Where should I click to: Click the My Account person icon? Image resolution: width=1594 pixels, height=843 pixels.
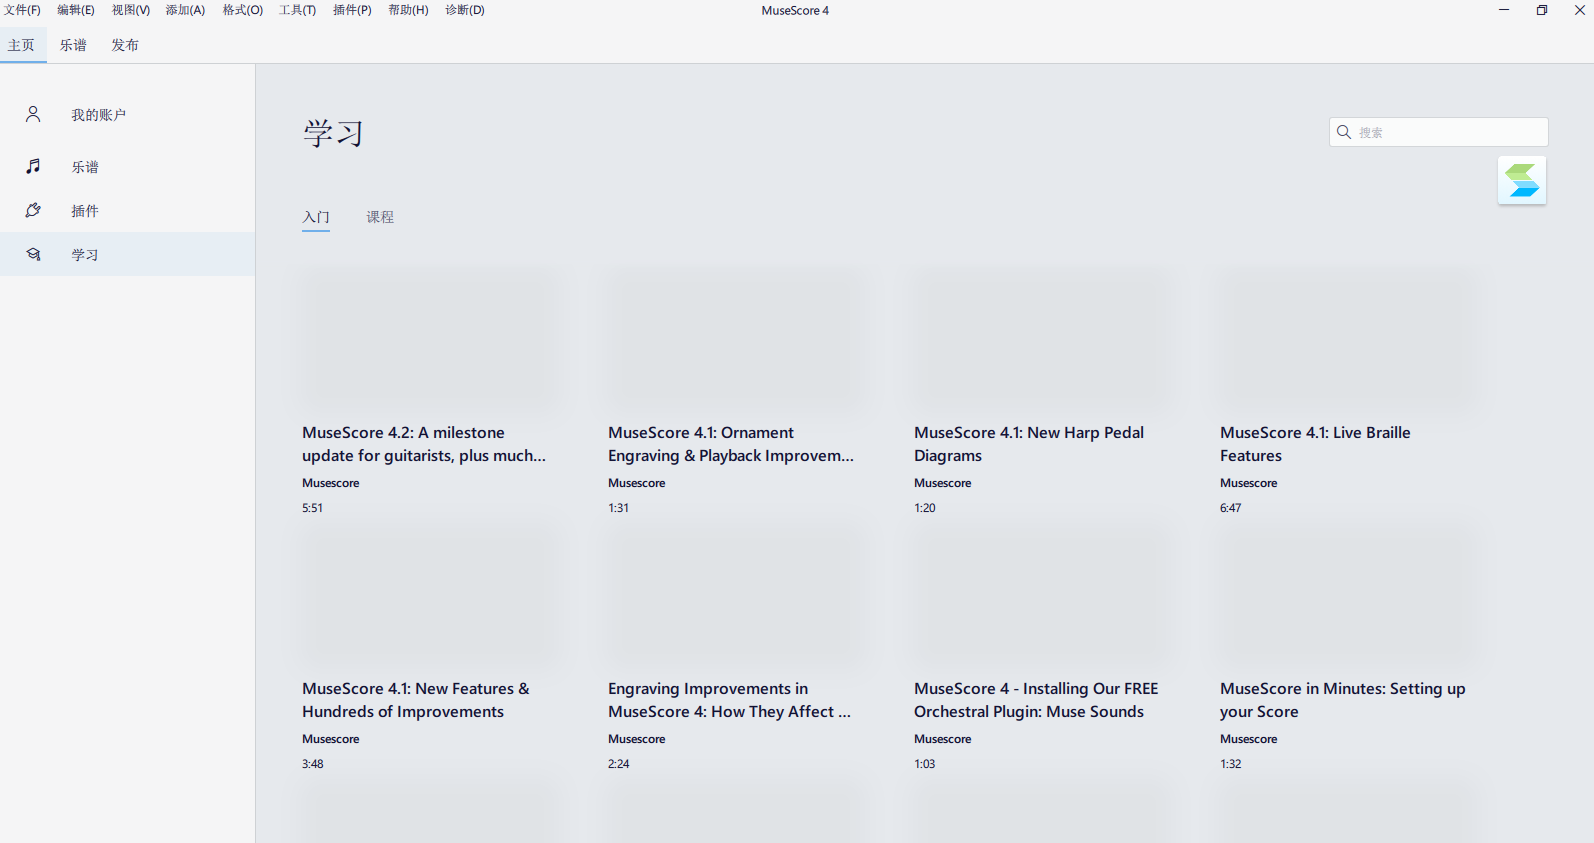click(x=33, y=114)
